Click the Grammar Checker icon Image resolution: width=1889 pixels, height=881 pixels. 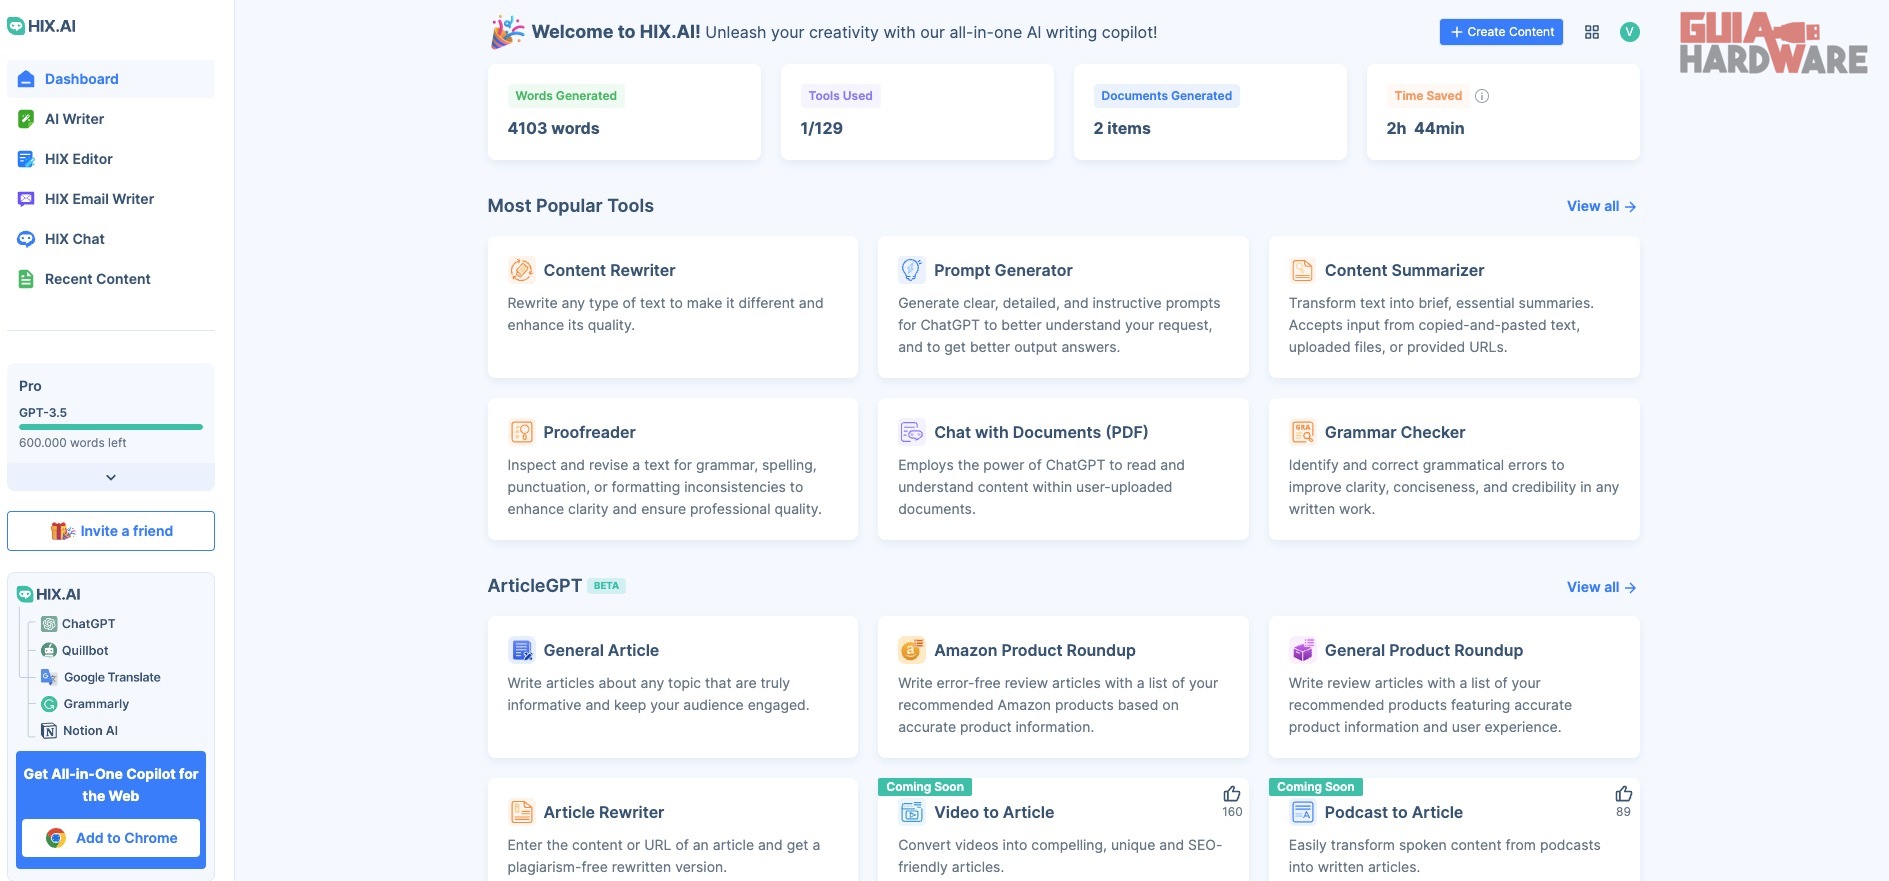pos(1302,432)
